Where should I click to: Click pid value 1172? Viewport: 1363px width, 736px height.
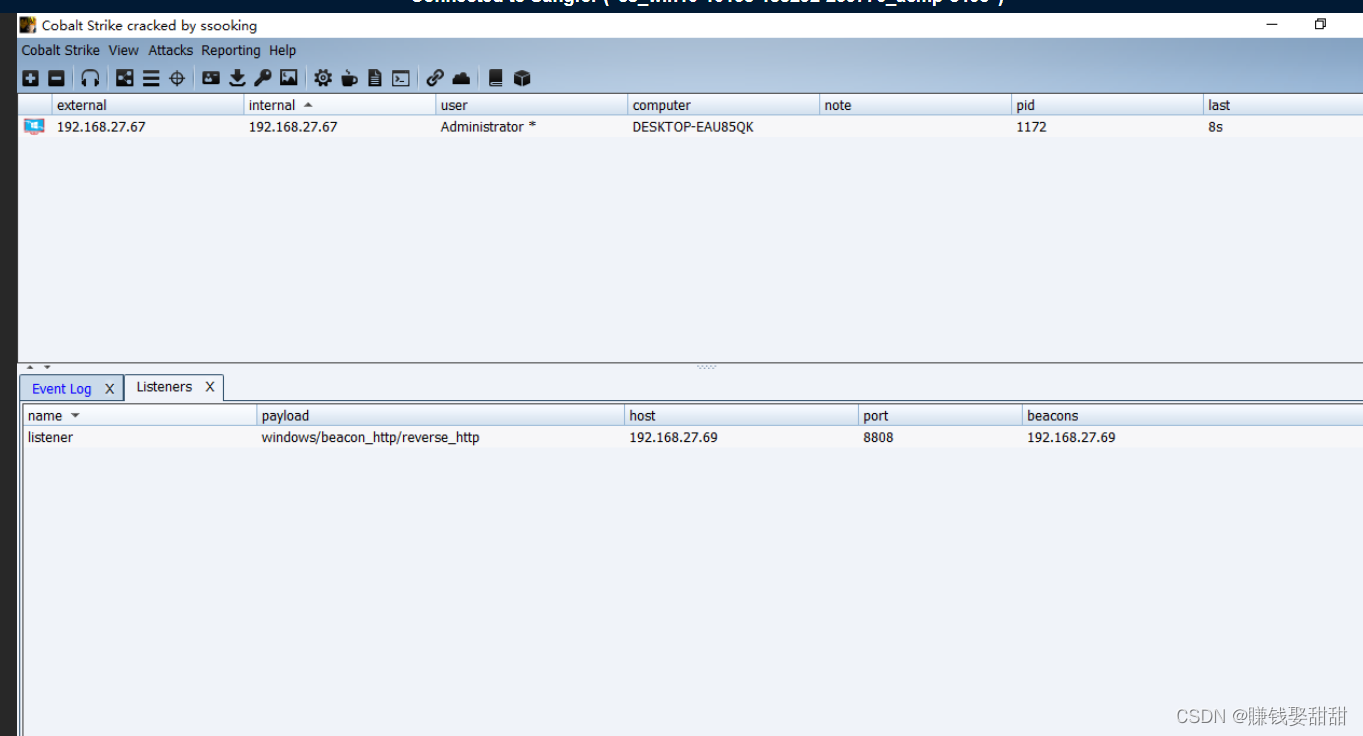tap(1031, 127)
